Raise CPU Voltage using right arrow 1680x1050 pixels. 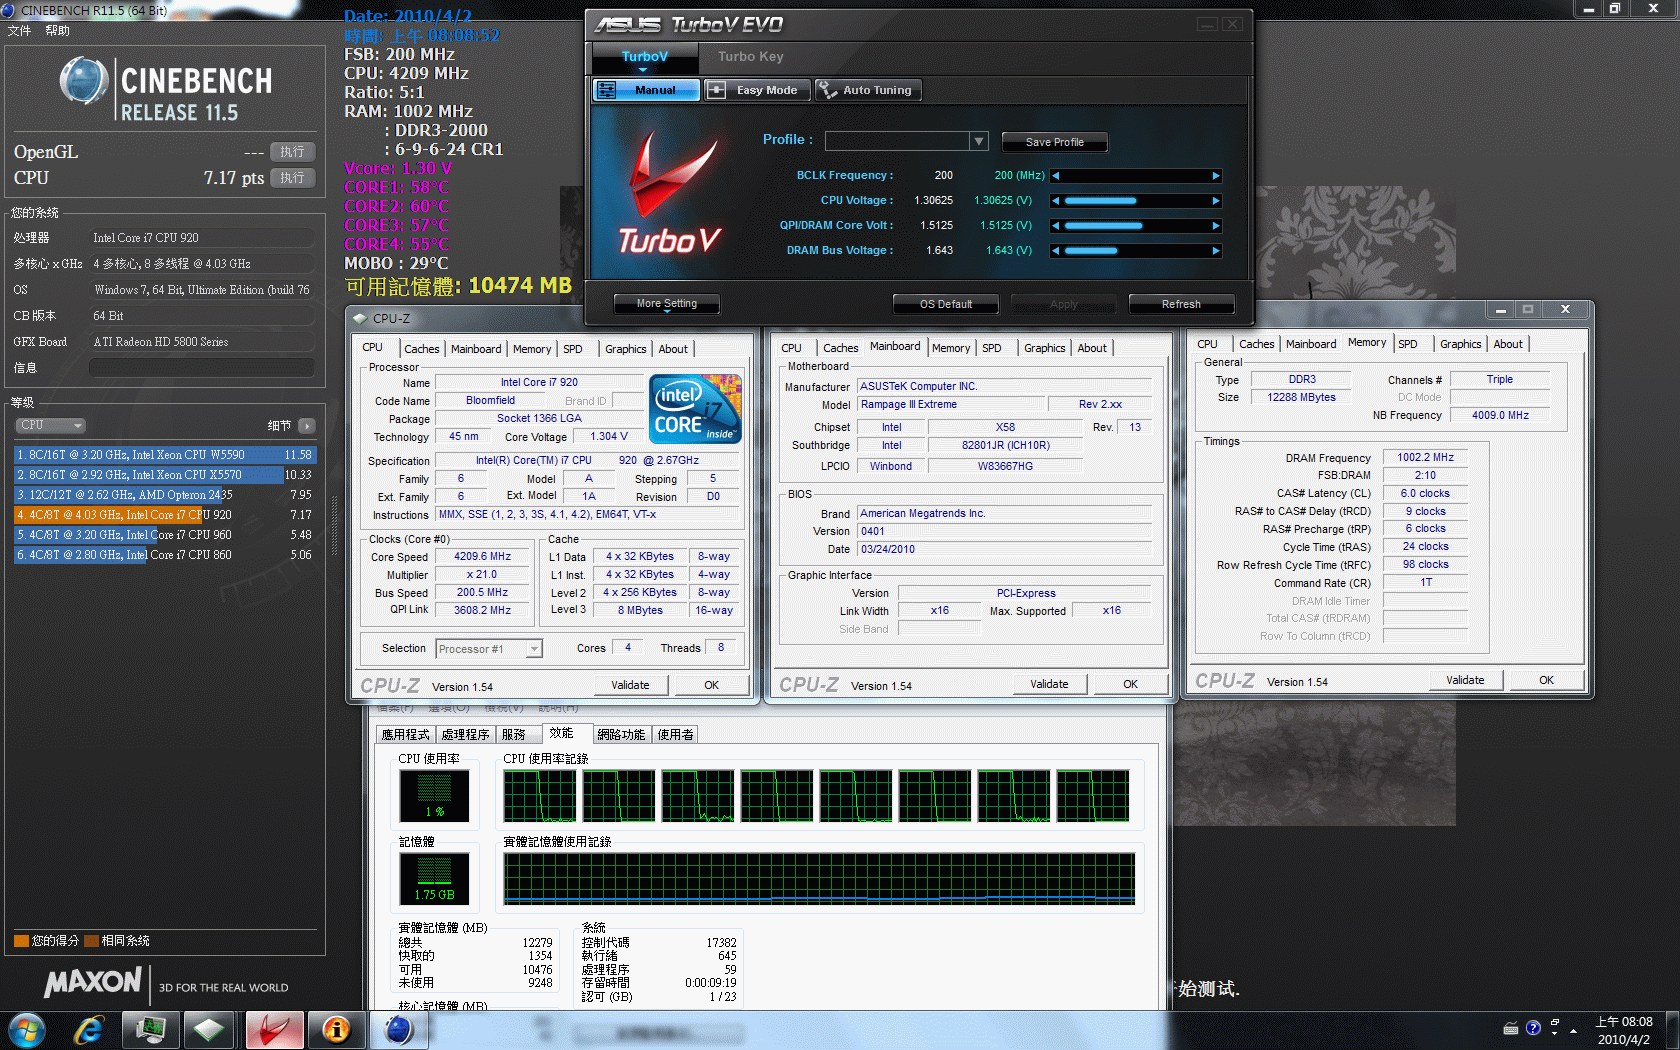click(1216, 201)
